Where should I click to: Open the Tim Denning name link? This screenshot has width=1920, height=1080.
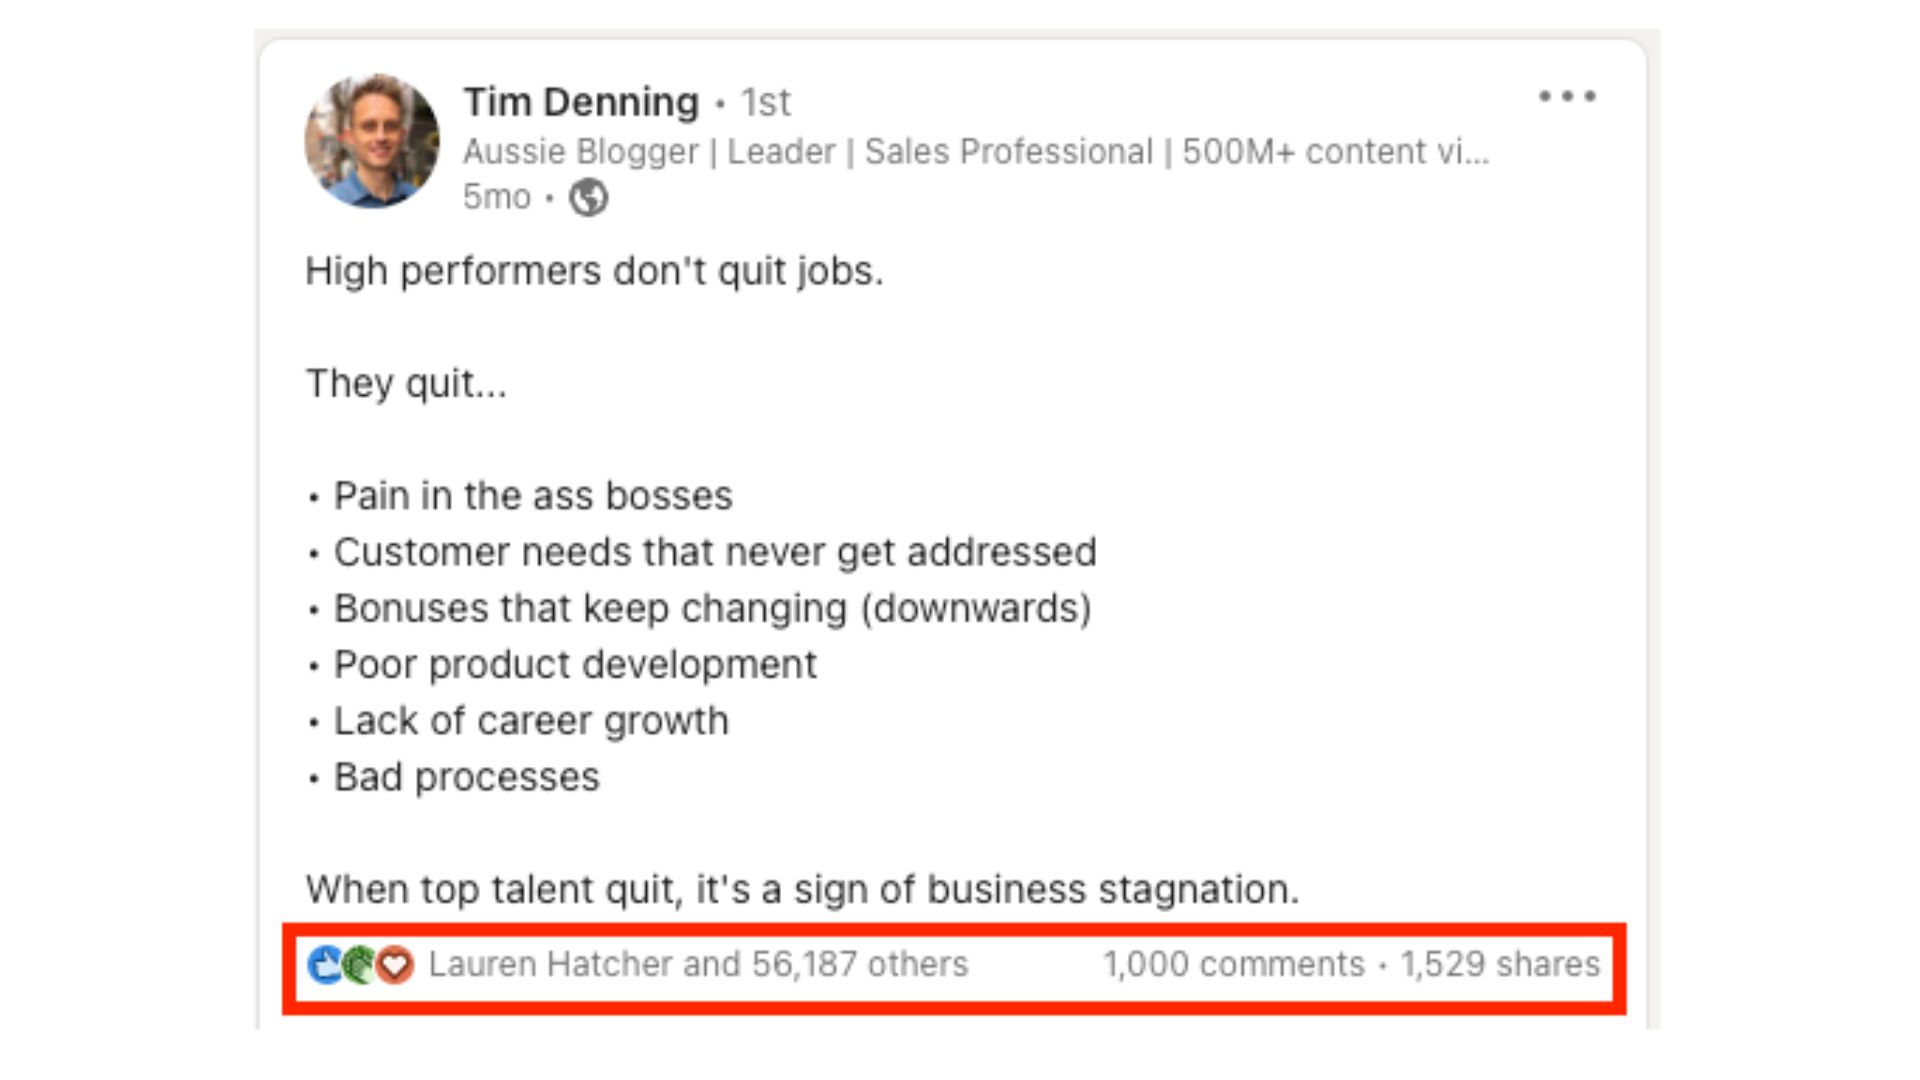point(581,102)
